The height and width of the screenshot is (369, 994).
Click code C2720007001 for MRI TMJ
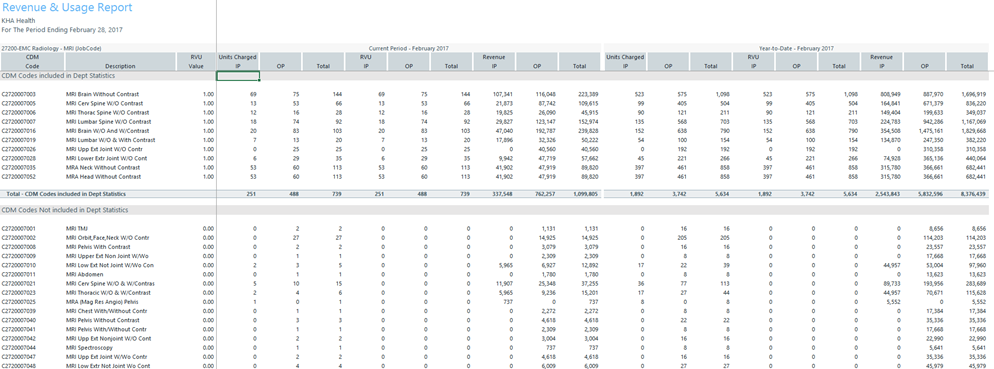(x=19, y=228)
